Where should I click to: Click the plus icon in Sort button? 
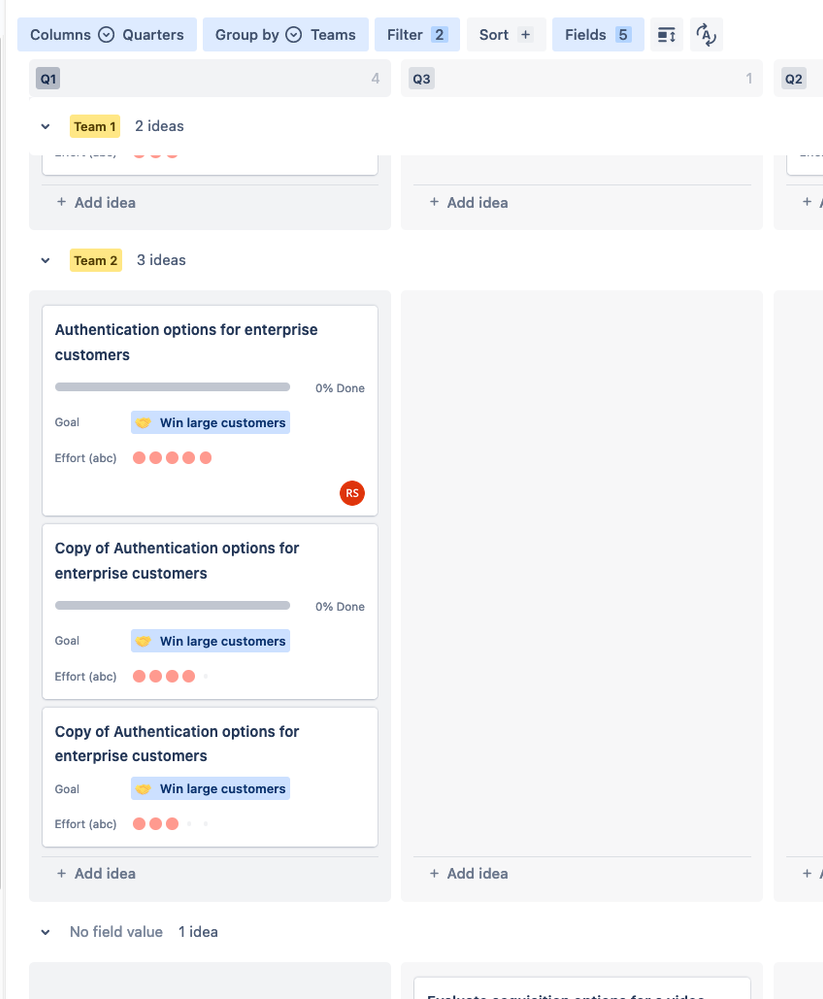tap(526, 34)
